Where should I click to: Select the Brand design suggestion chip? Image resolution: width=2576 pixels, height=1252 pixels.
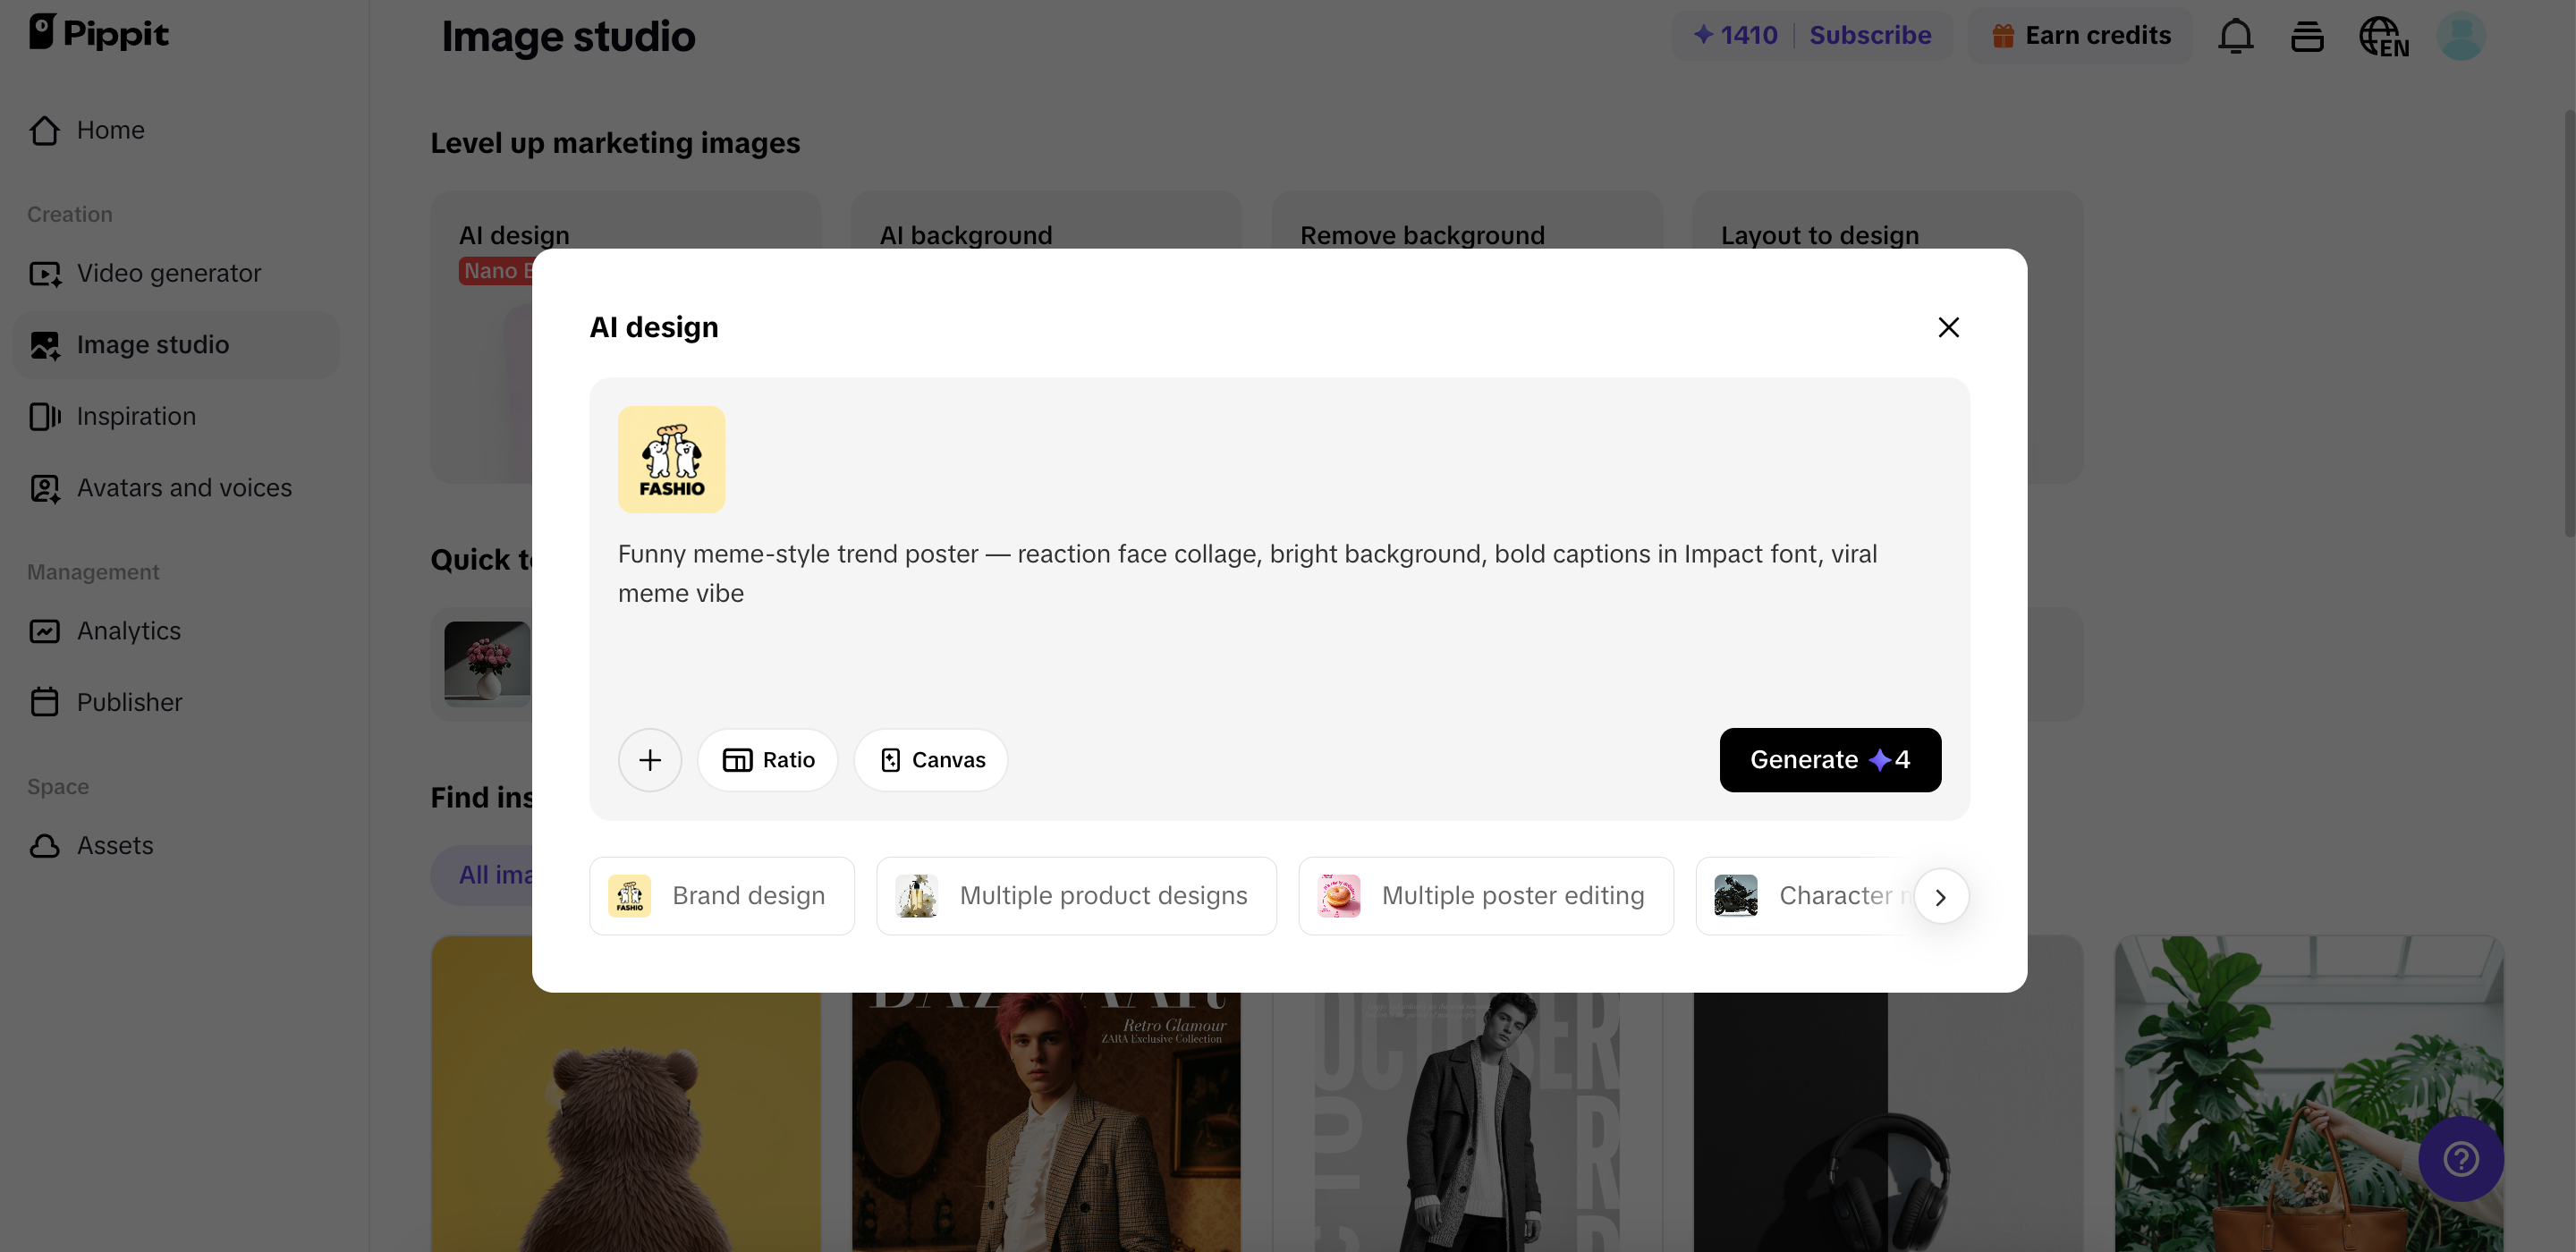[721, 896]
